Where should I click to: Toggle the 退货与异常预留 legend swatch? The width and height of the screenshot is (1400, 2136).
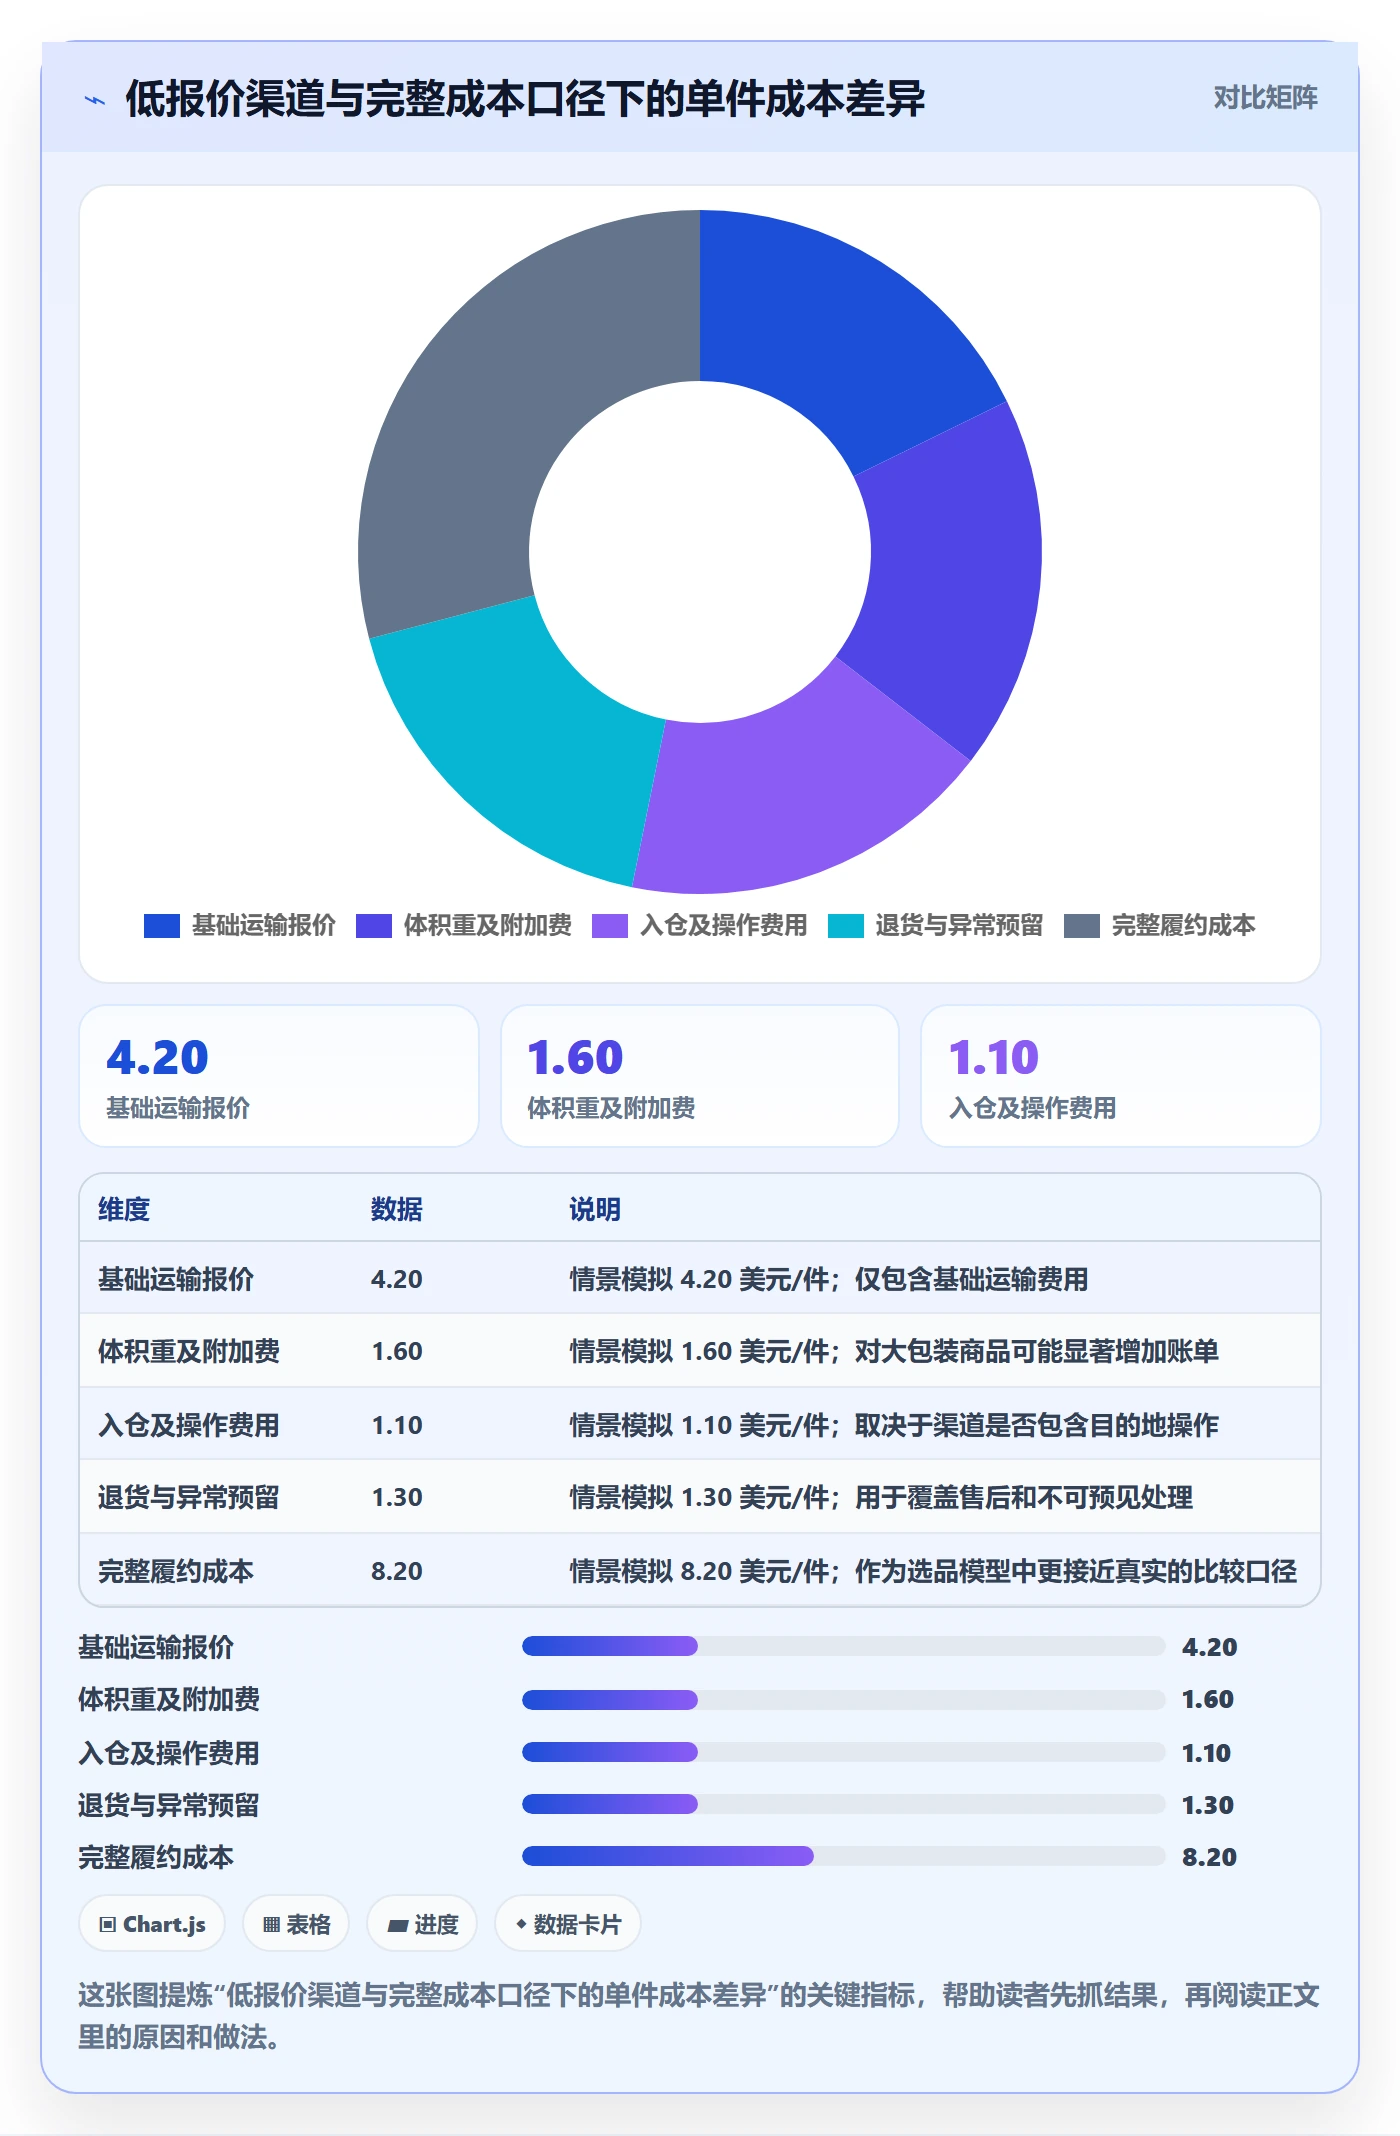tap(846, 926)
